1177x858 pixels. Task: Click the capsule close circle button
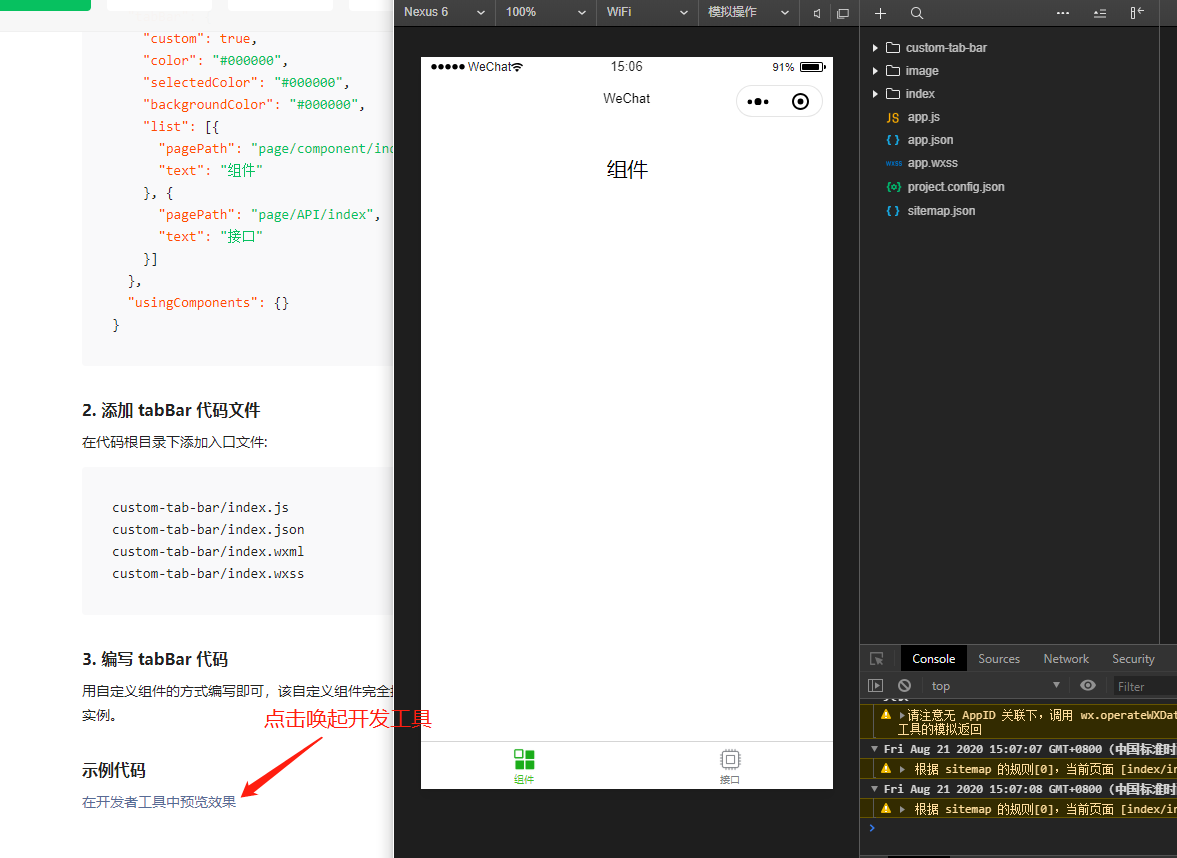pyautogui.click(x=800, y=101)
